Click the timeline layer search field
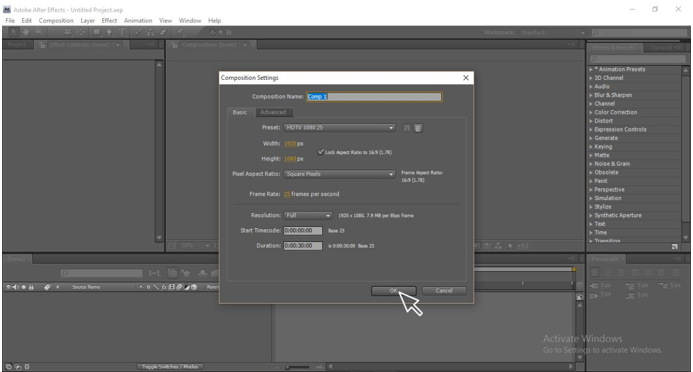 102,273
